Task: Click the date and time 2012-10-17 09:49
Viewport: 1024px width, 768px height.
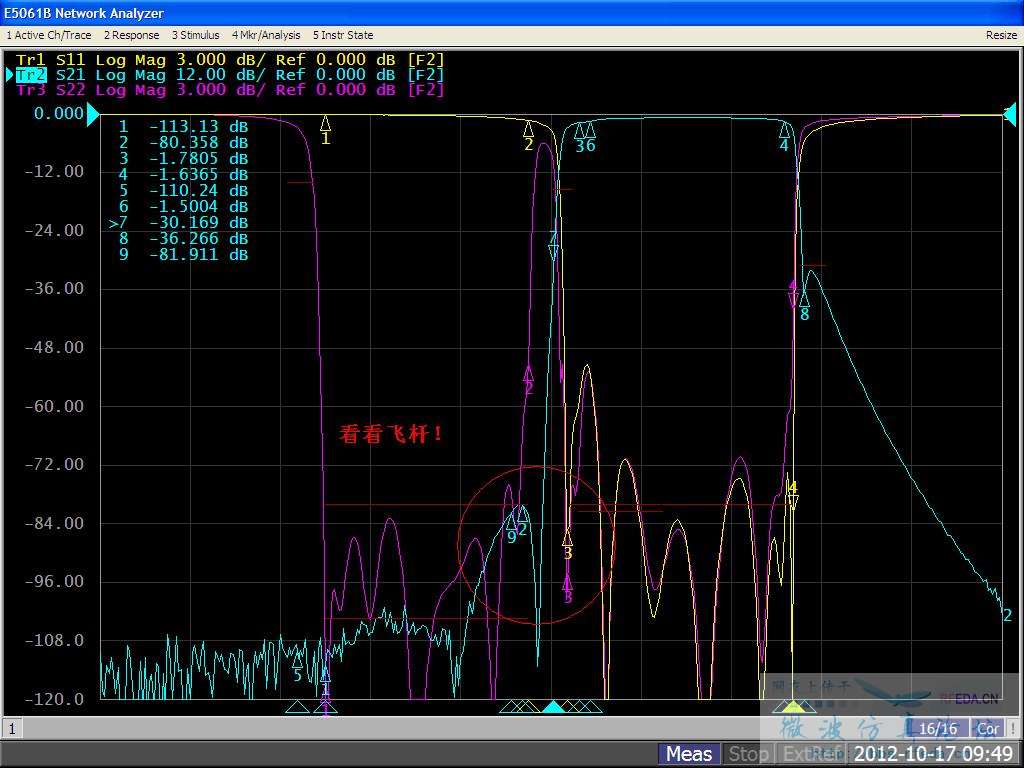Action: (934, 754)
